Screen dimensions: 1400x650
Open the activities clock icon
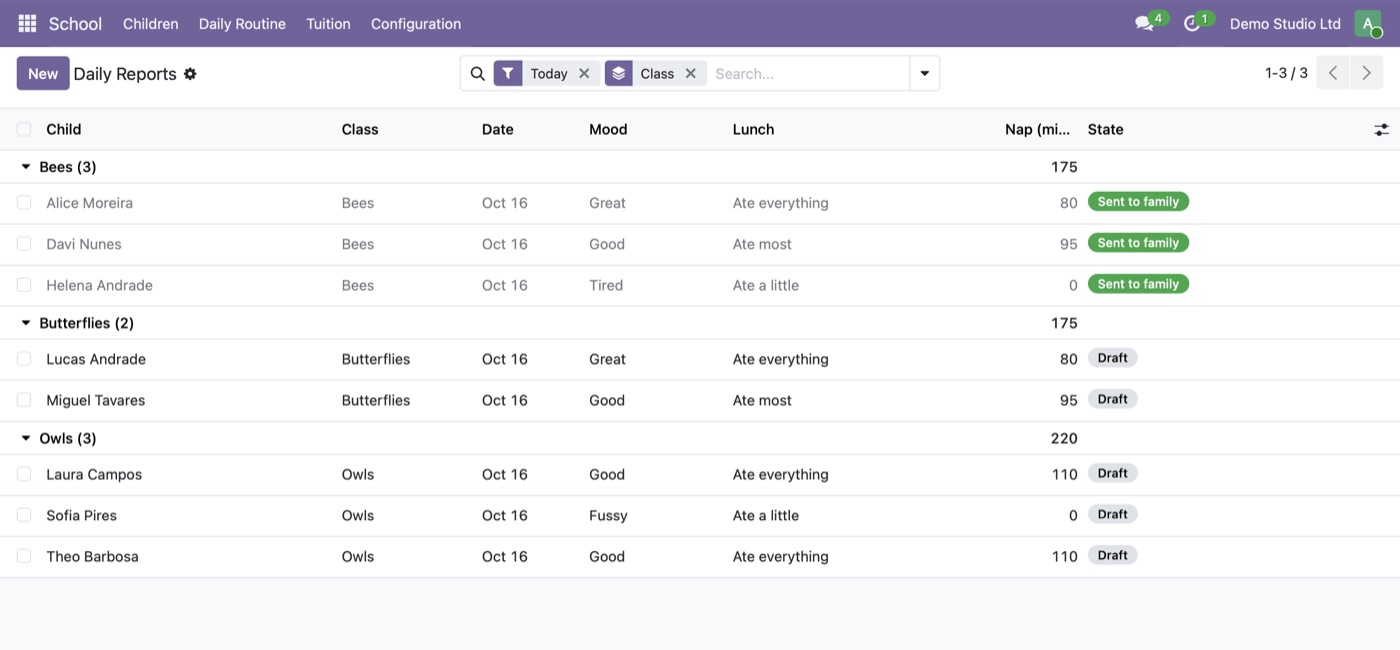click(1191, 24)
